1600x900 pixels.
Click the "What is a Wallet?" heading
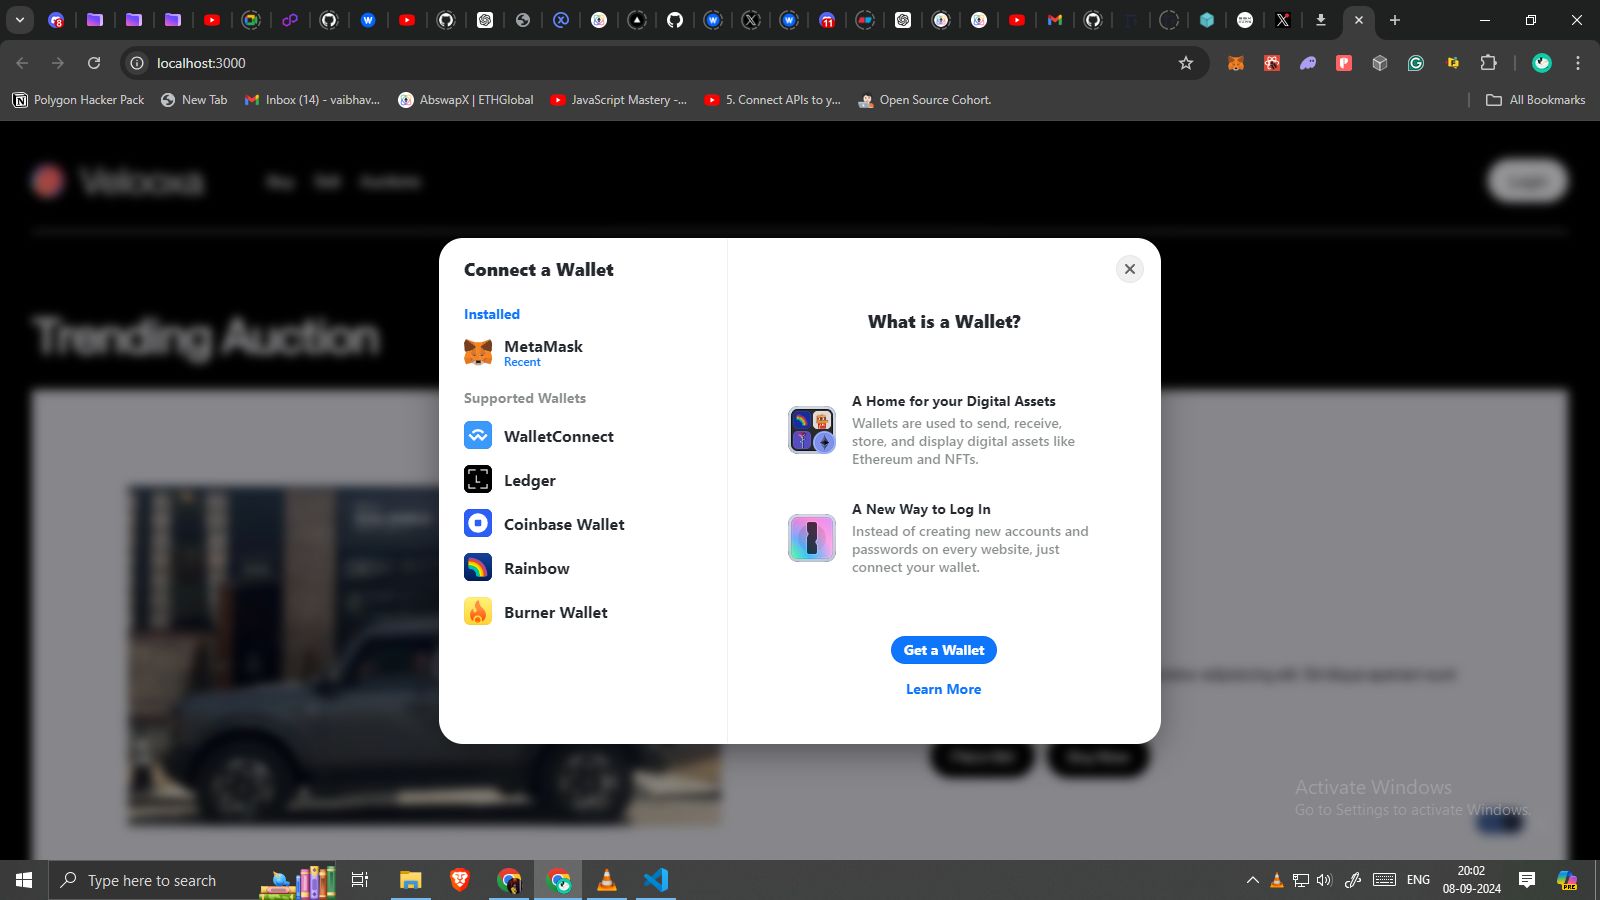click(x=944, y=321)
